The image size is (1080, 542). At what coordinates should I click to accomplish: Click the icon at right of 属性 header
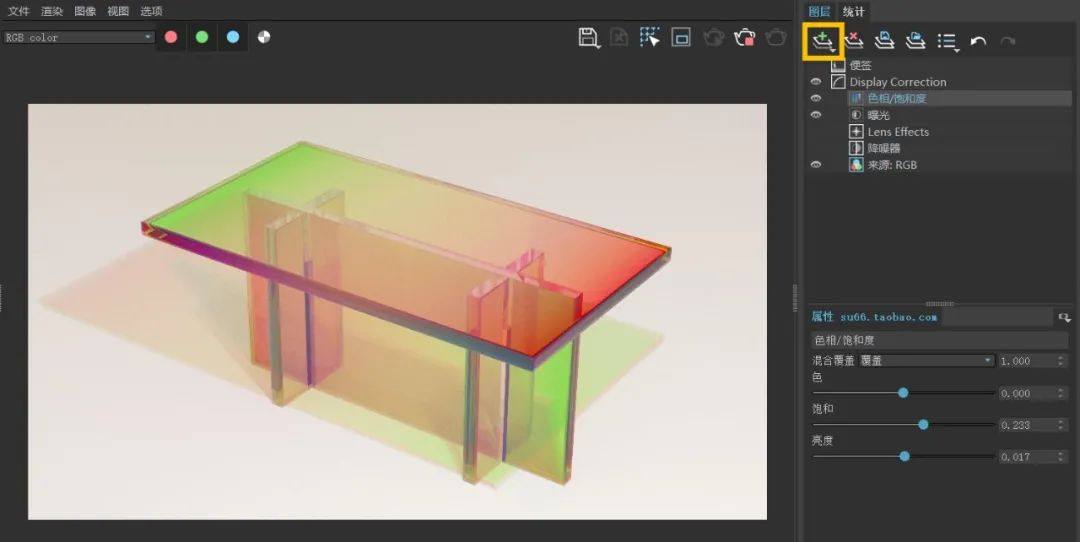pyautogui.click(x=1064, y=317)
